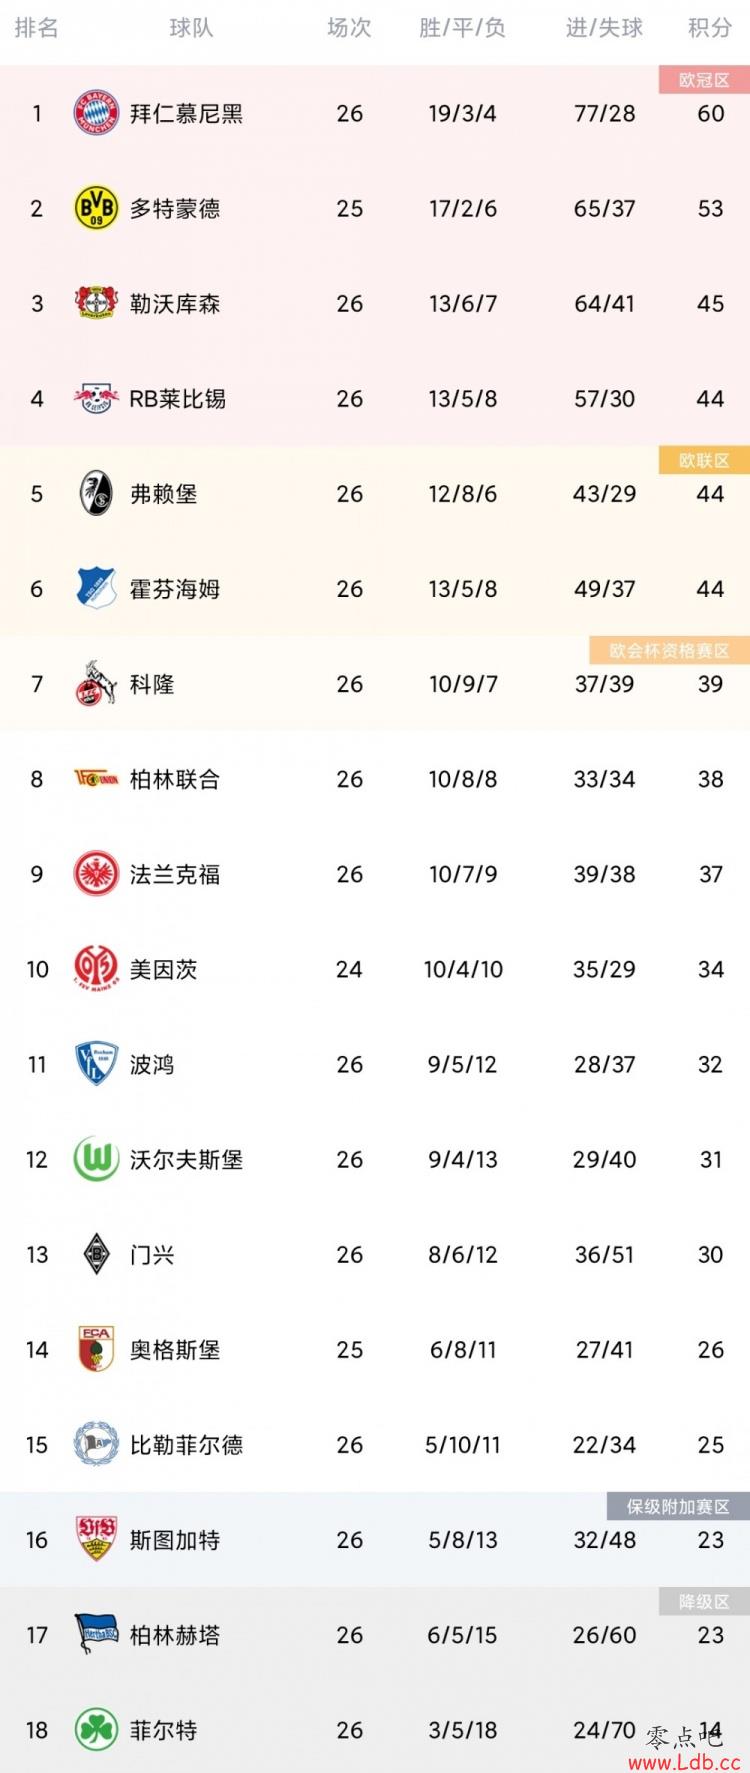Viewport: 750px width, 1773px height.
Task: Click the Borussia Dortmund BVB logo
Action: click(97, 208)
